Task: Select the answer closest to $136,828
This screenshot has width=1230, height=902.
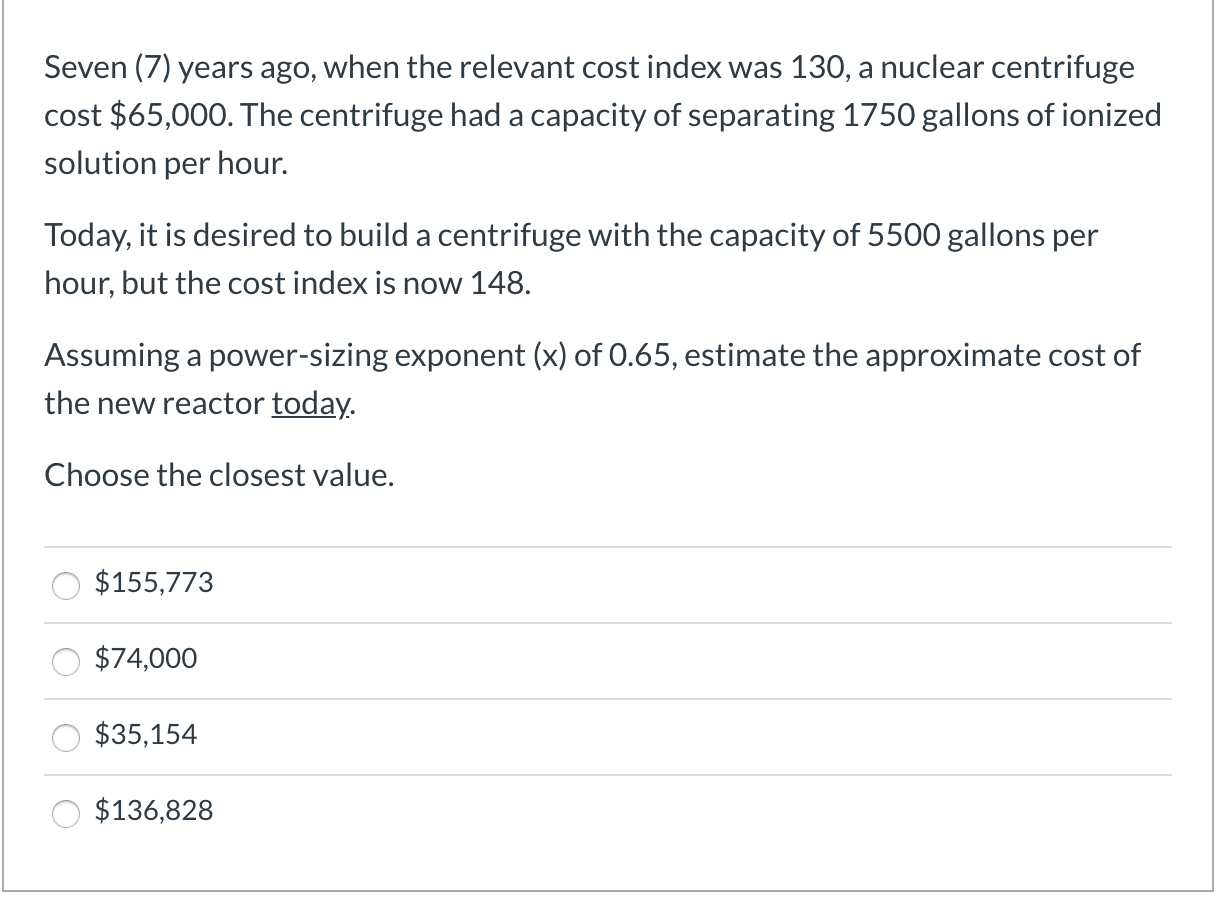Action: pyautogui.click(x=154, y=812)
